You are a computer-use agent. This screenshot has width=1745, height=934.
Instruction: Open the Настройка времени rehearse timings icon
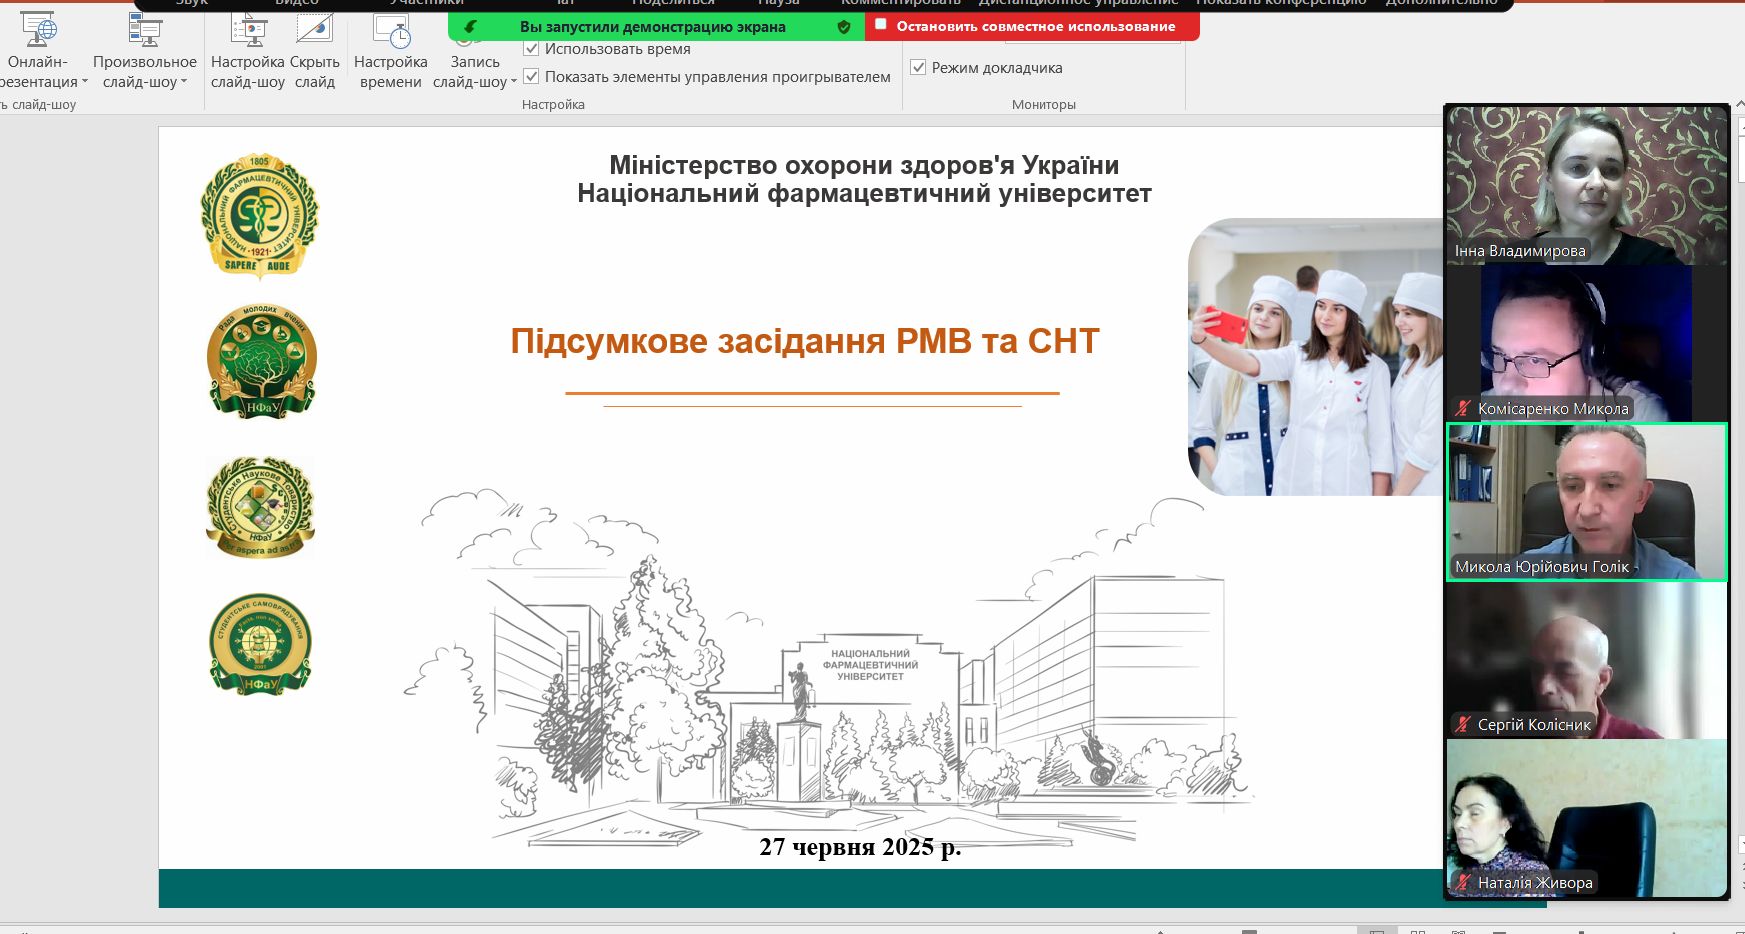pyautogui.click(x=391, y=29)
